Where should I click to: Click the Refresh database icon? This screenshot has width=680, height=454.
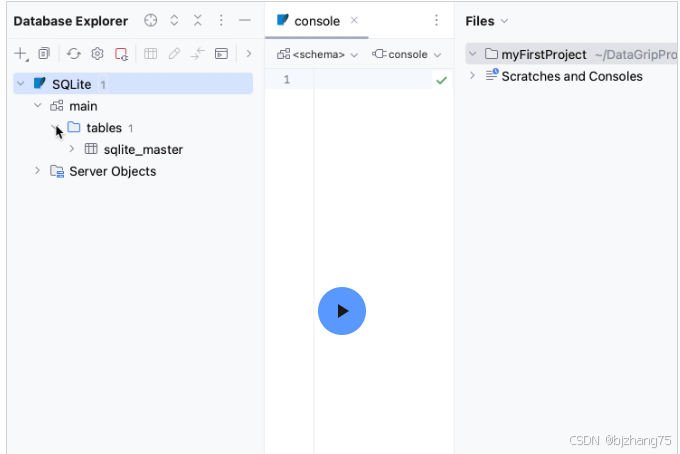(74, 54)
